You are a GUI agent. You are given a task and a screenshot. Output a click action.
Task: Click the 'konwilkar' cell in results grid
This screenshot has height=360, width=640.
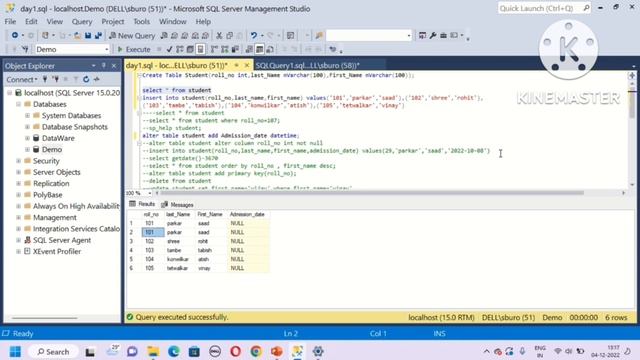178,259
